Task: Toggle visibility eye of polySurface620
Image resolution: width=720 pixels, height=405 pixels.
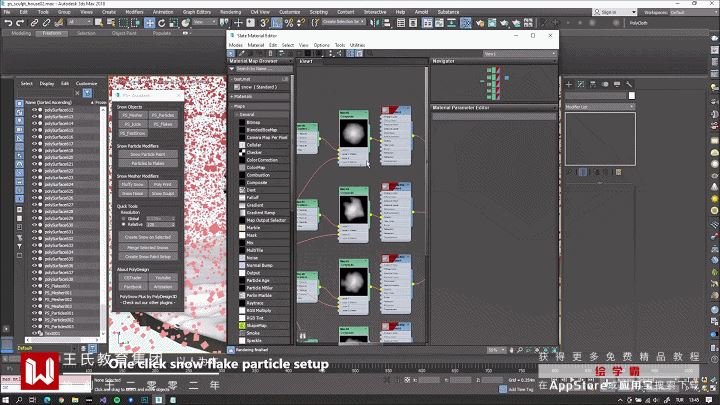Action: pos(34,157)
